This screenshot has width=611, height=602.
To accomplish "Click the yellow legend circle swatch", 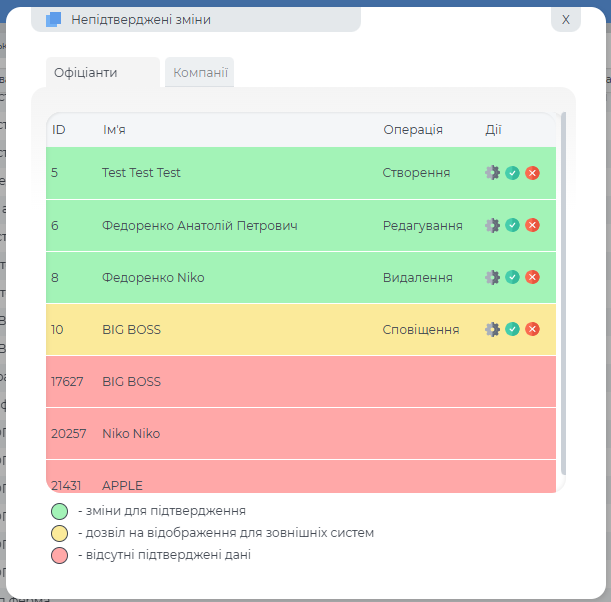I will click(60, 533).
